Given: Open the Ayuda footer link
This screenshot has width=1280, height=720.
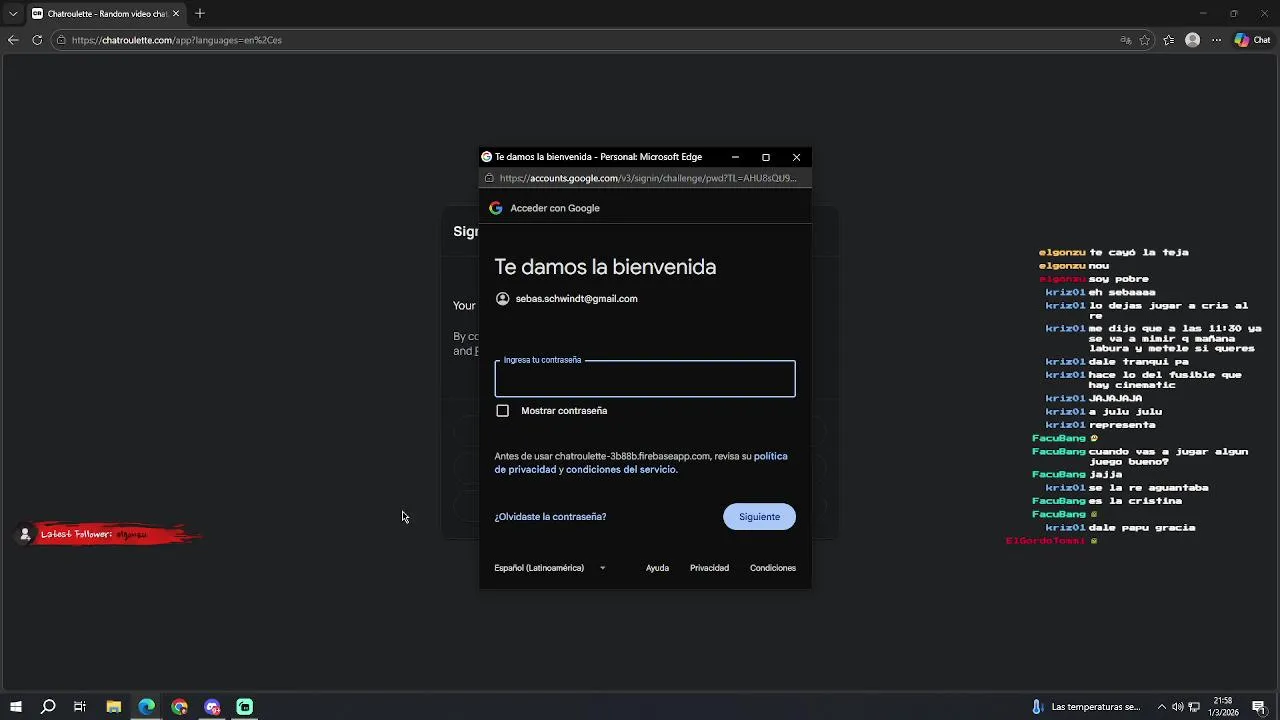Looking at the screenshot, I should tap(657, 568).
